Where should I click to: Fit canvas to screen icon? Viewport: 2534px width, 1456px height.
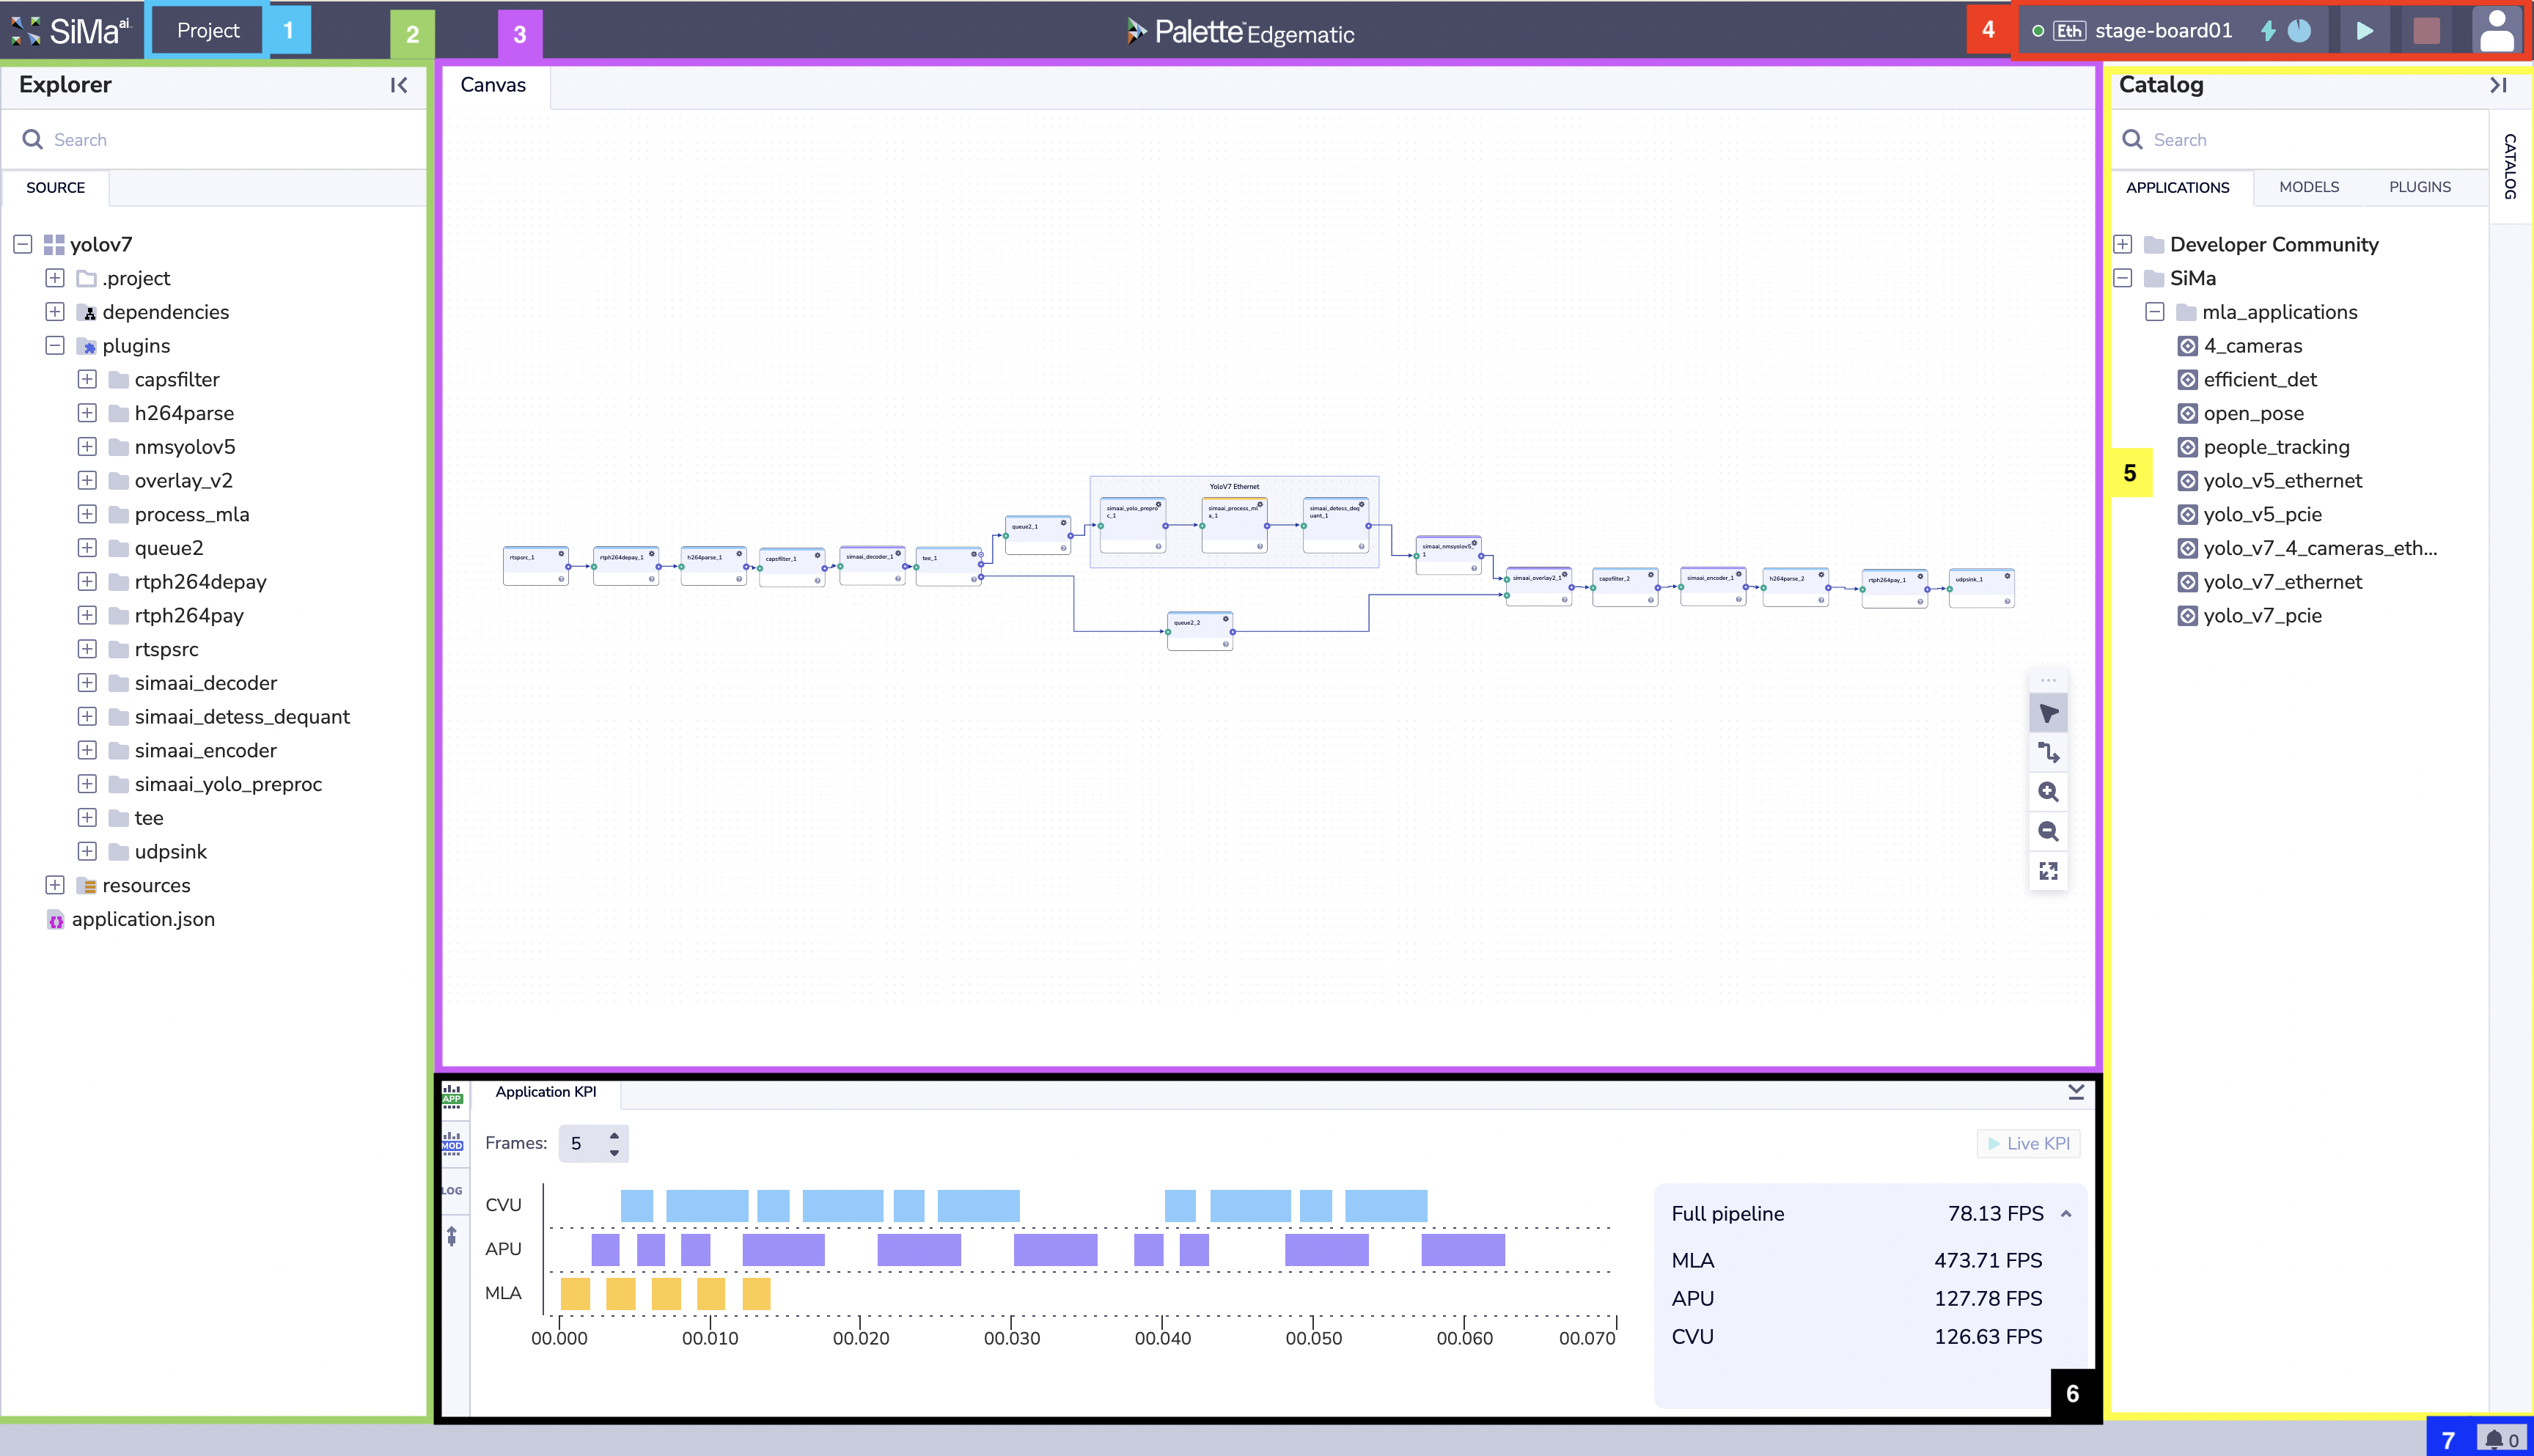pyautogui.click(x=2048, y=871)
